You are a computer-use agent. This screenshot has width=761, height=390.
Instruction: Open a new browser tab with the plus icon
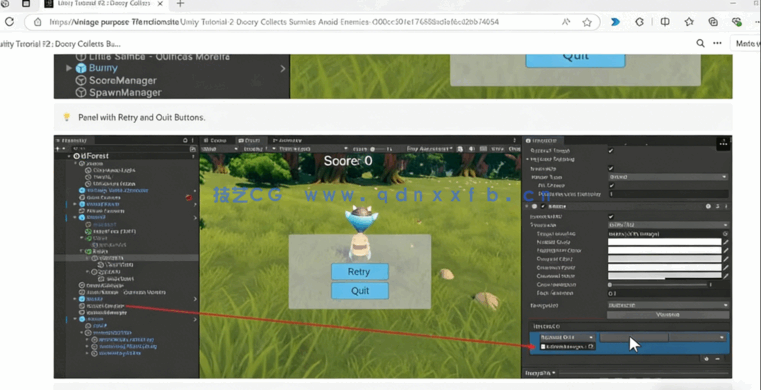point(180,4)
